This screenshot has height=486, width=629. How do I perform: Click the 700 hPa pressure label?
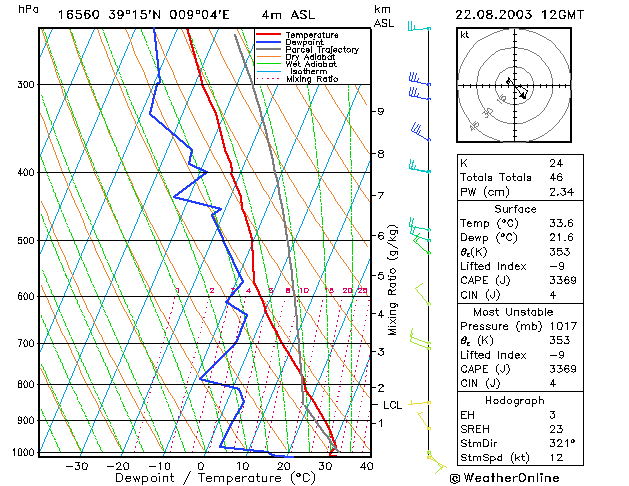[26, 343]
